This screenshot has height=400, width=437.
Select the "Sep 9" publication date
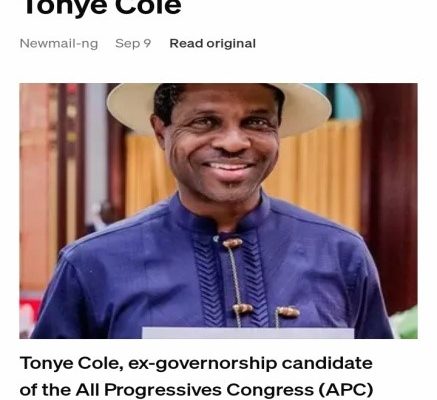click(133, 44)
